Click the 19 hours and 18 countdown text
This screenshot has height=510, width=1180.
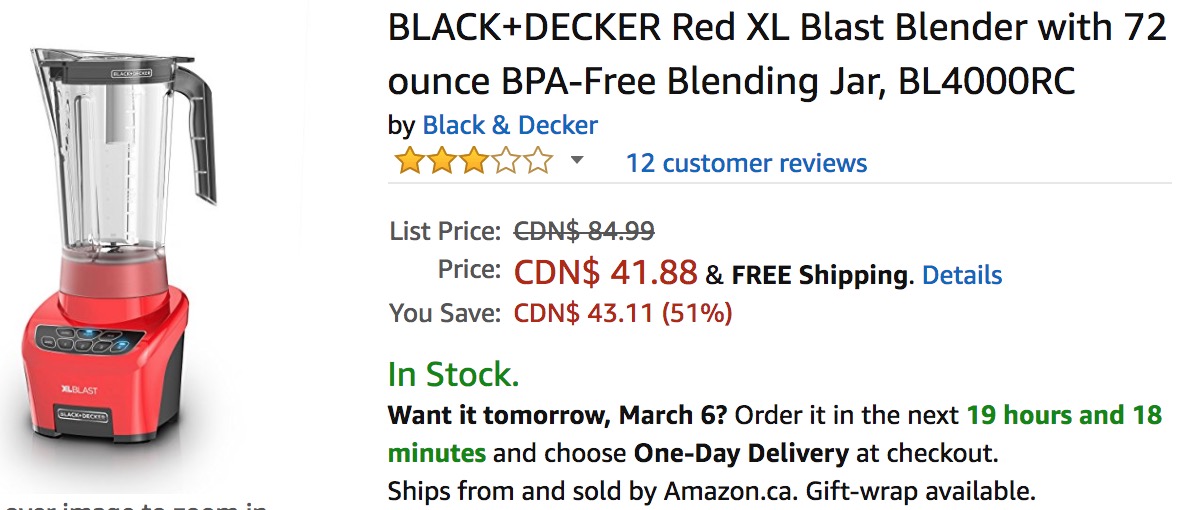pos(1064,414)
